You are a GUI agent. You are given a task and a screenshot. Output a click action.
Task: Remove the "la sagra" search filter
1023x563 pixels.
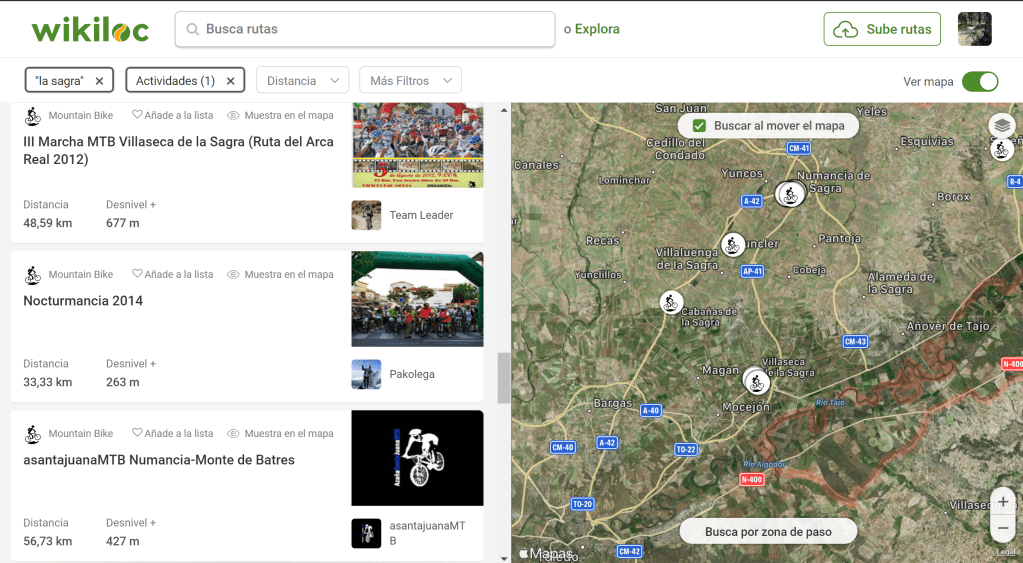coord(99,81)
